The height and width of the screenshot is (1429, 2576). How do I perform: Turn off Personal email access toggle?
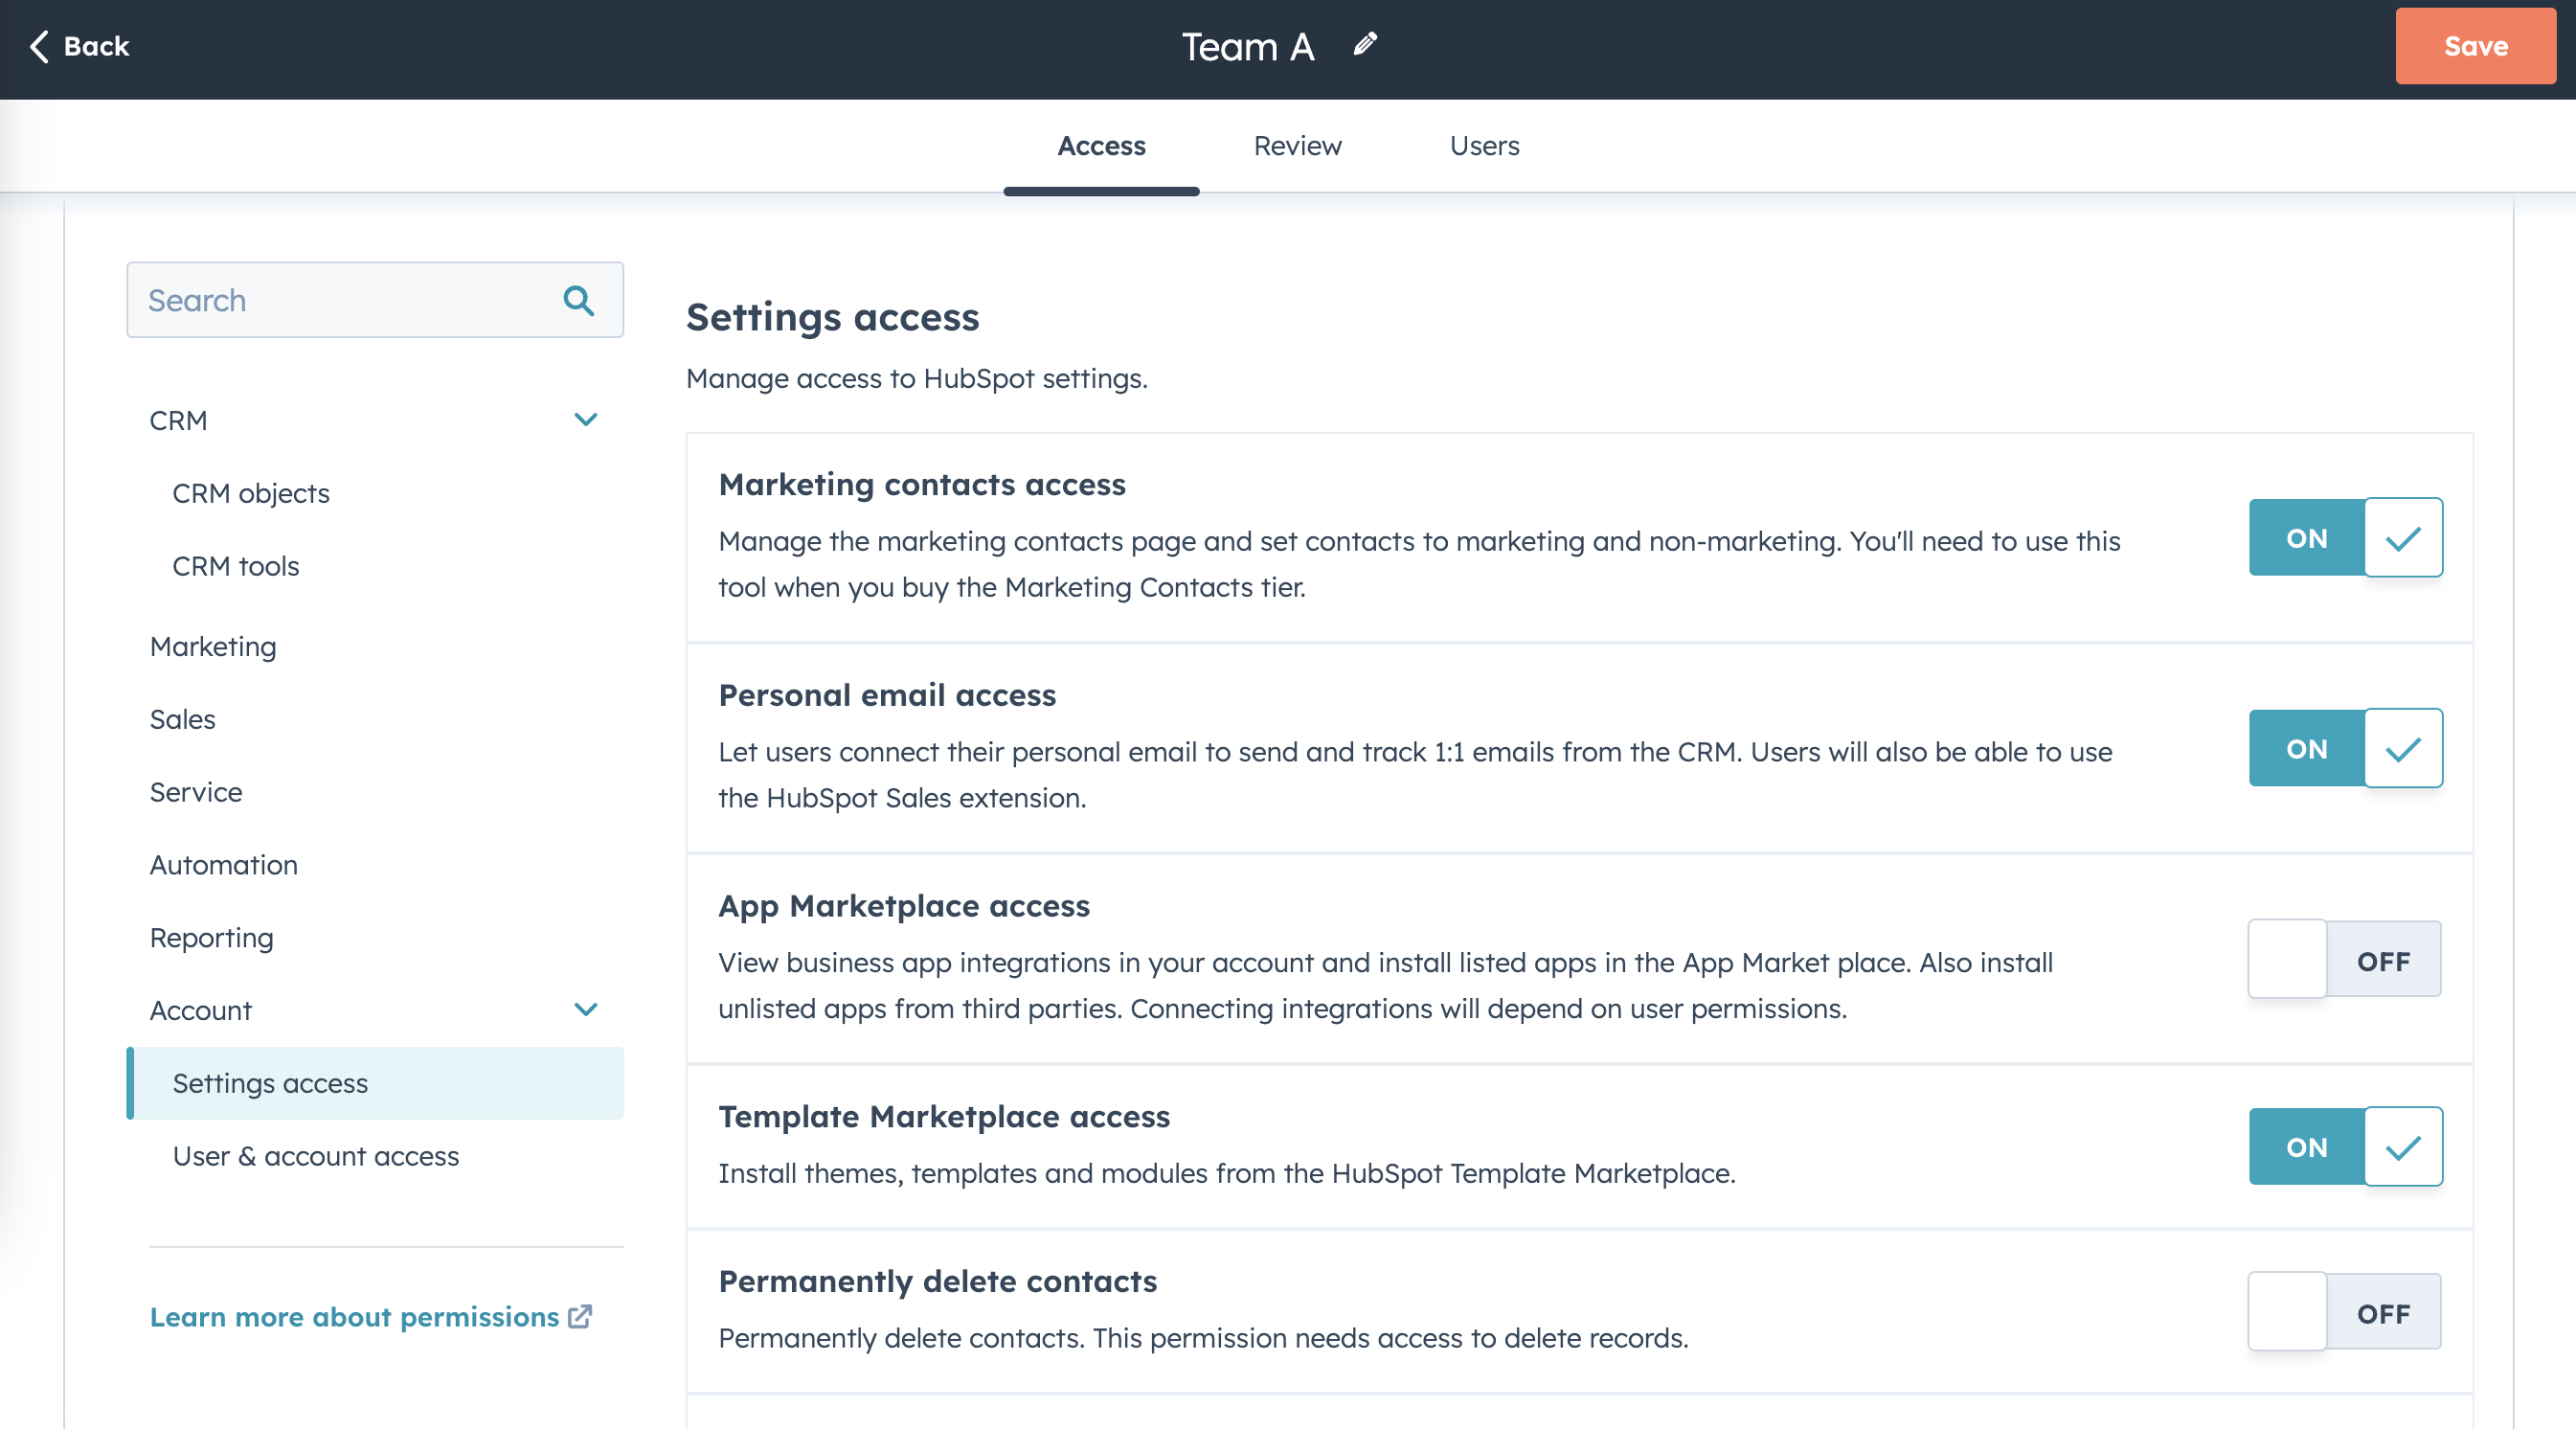[2345, 748]
